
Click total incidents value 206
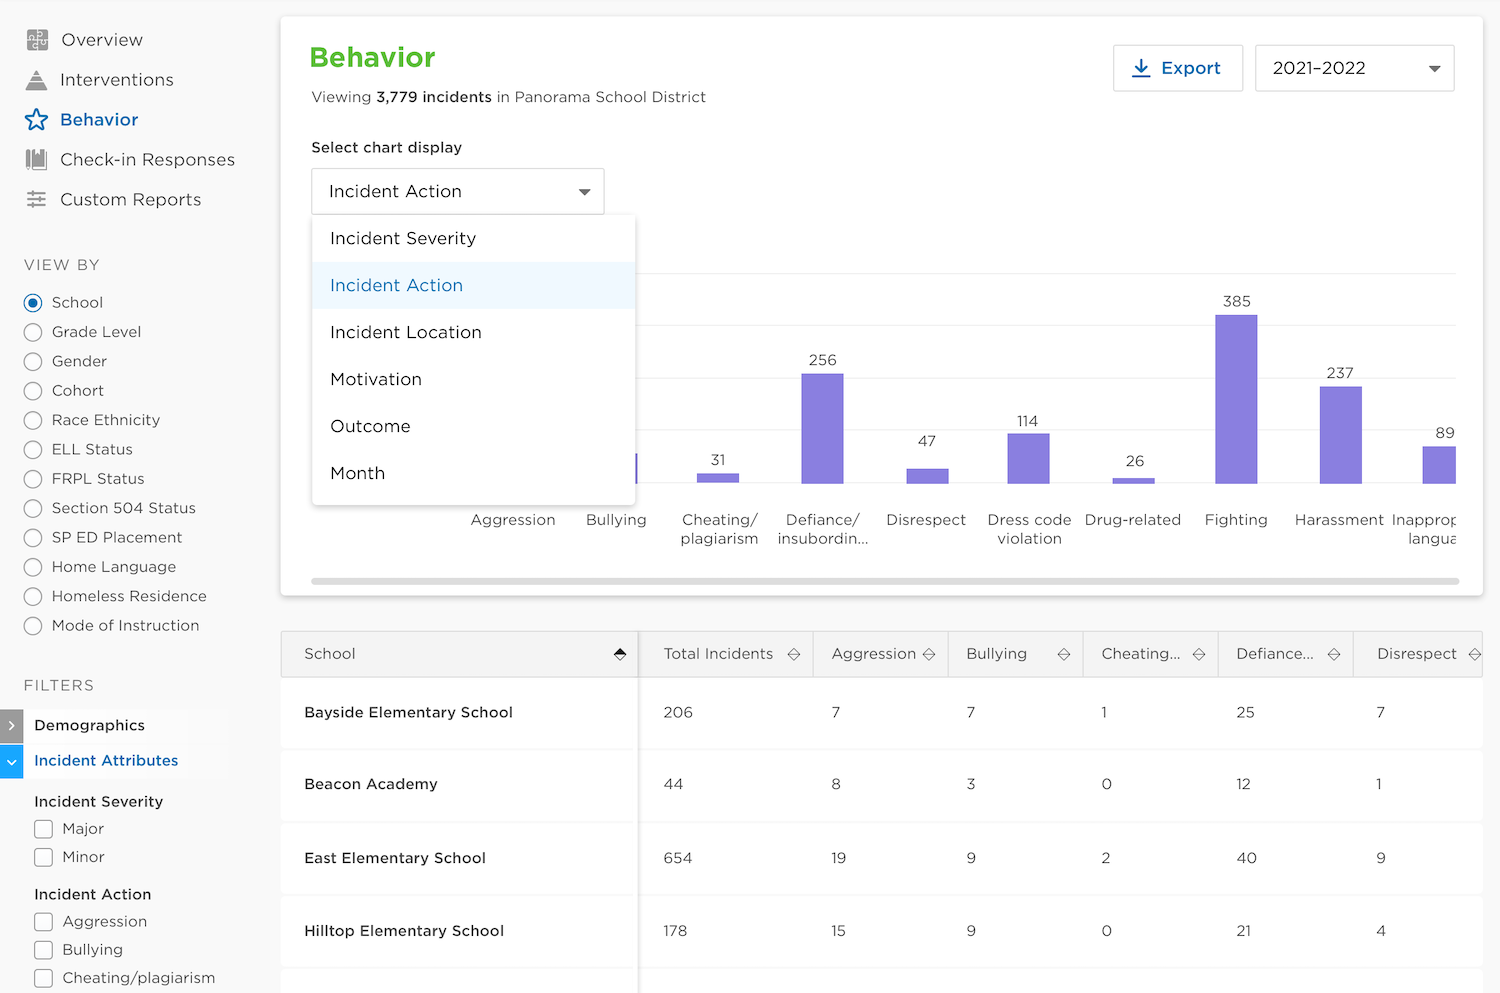click(x=678, y=713)
